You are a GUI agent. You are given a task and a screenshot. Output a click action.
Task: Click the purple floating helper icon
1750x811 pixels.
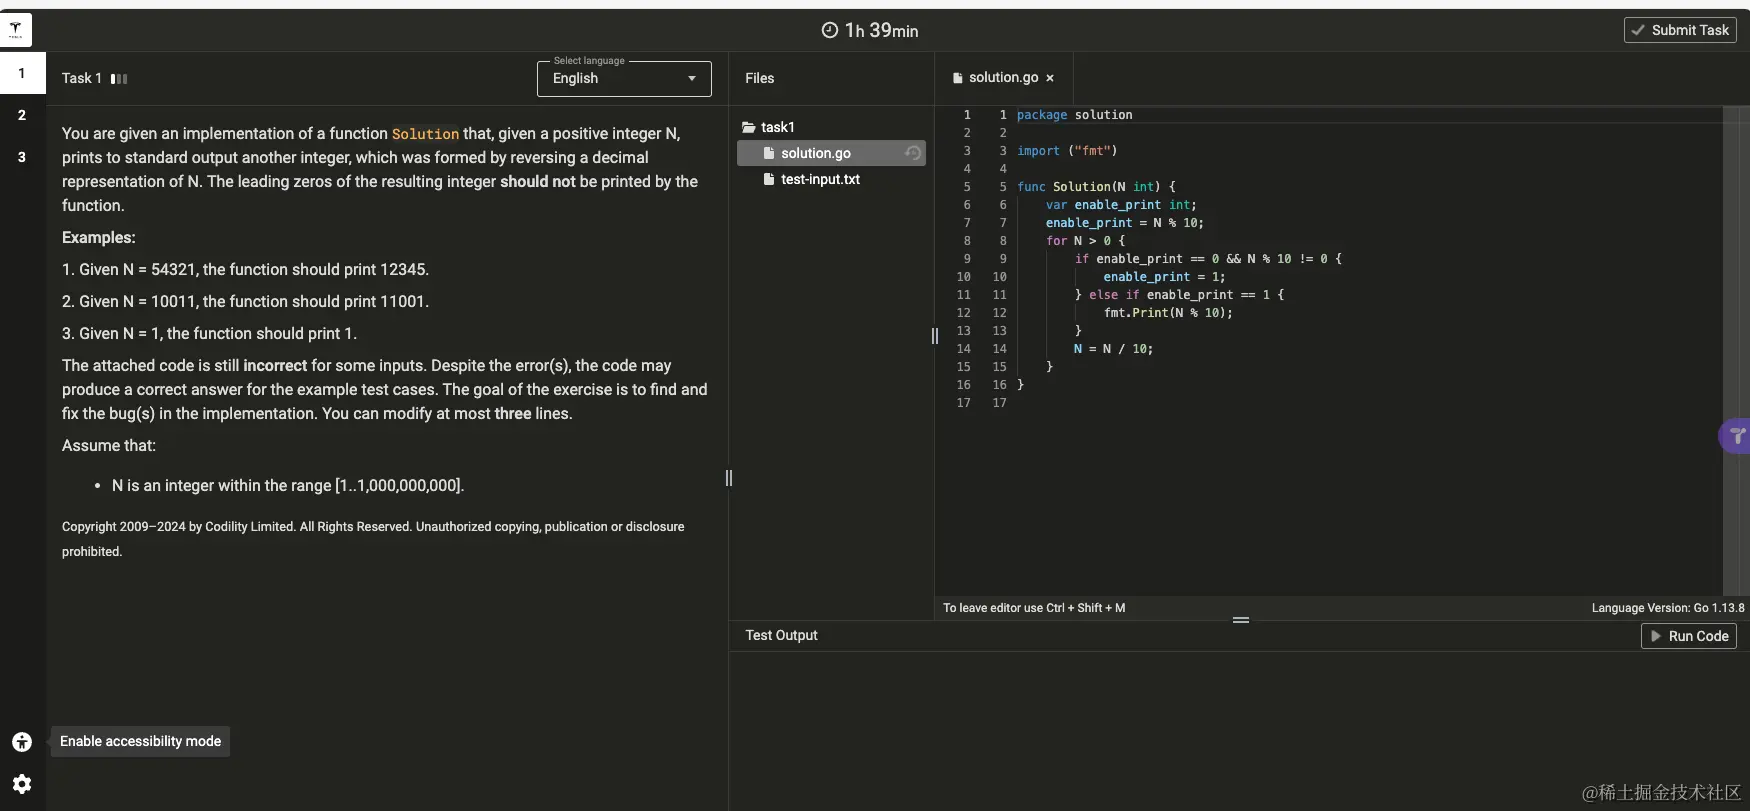(x=1737, y=435)
